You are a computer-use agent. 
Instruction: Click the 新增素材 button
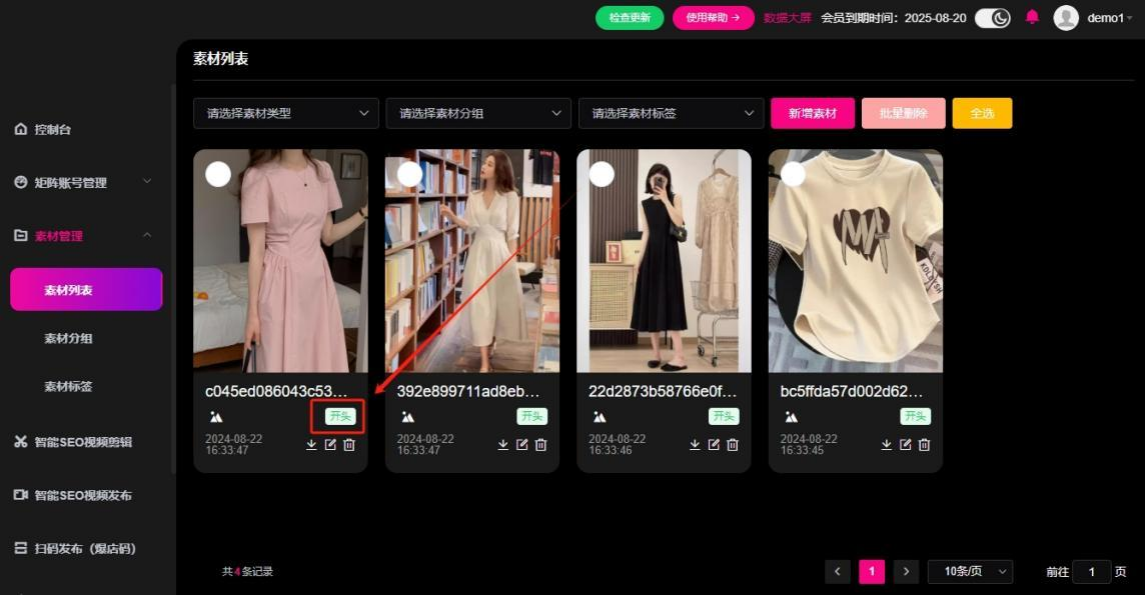(812, 113)
